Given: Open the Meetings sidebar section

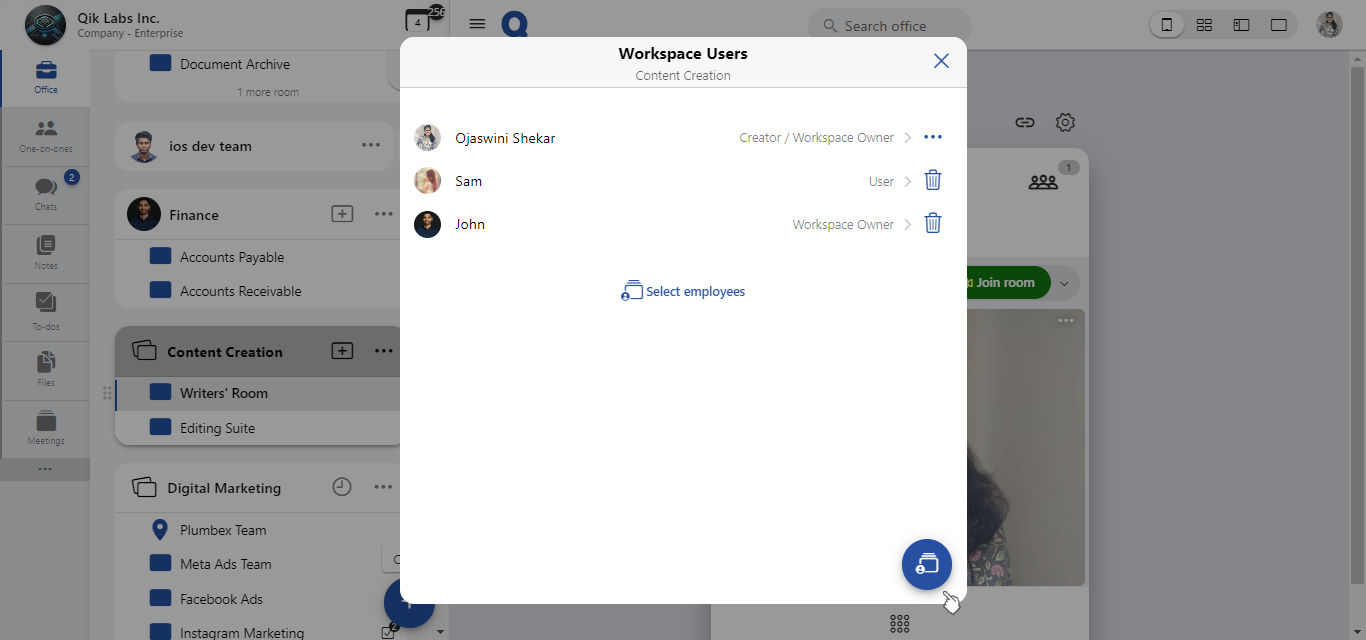Looking at the screenshot, I should click(x=45, y=428).
